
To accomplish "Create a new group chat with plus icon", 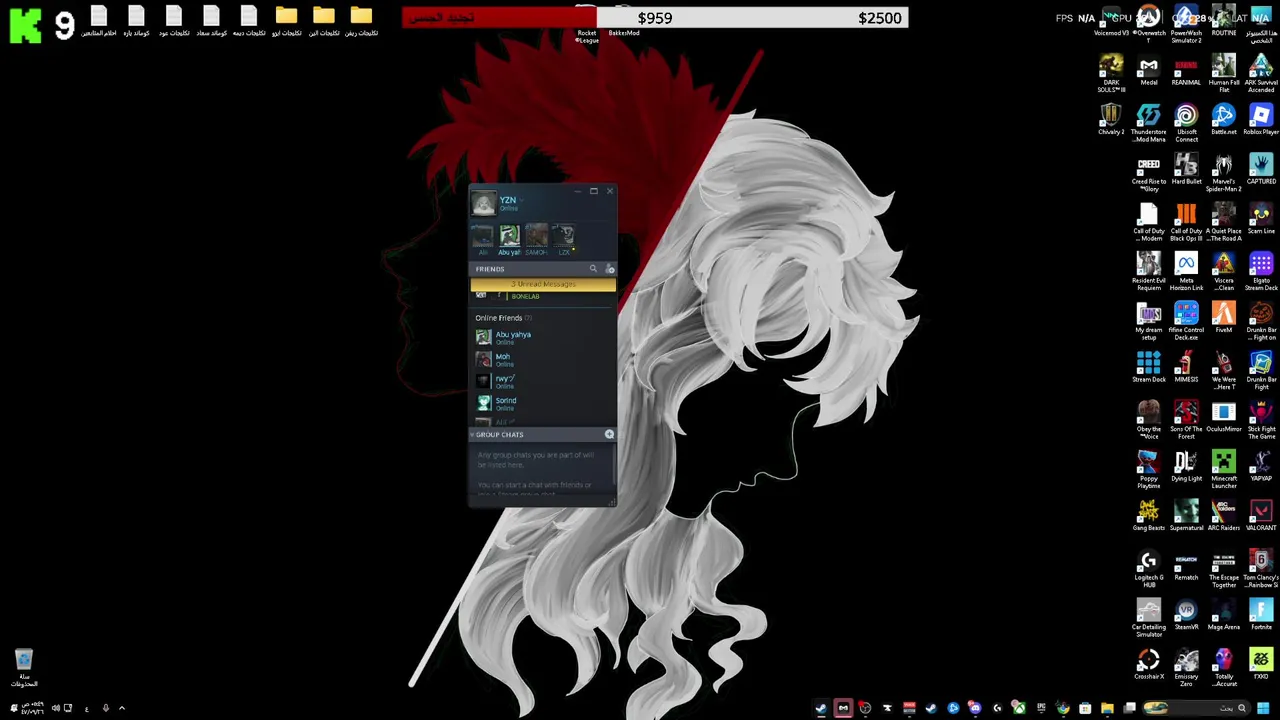I will coord(609,434).
